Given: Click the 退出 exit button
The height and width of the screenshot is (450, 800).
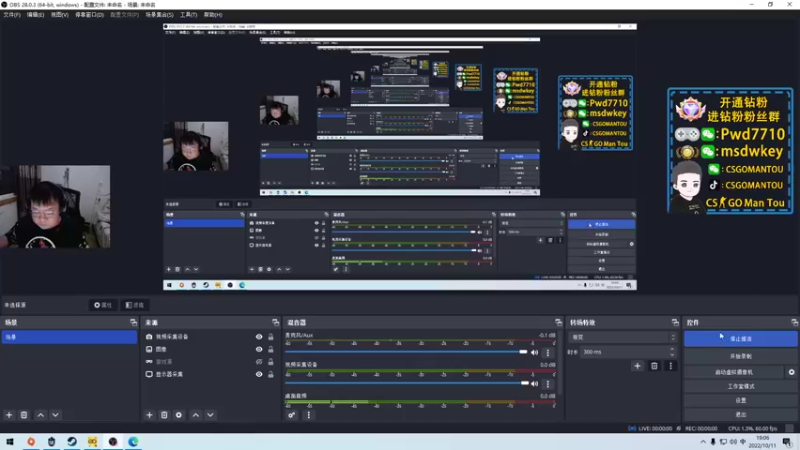Looking at the screenshot, I should click(740, 414).
